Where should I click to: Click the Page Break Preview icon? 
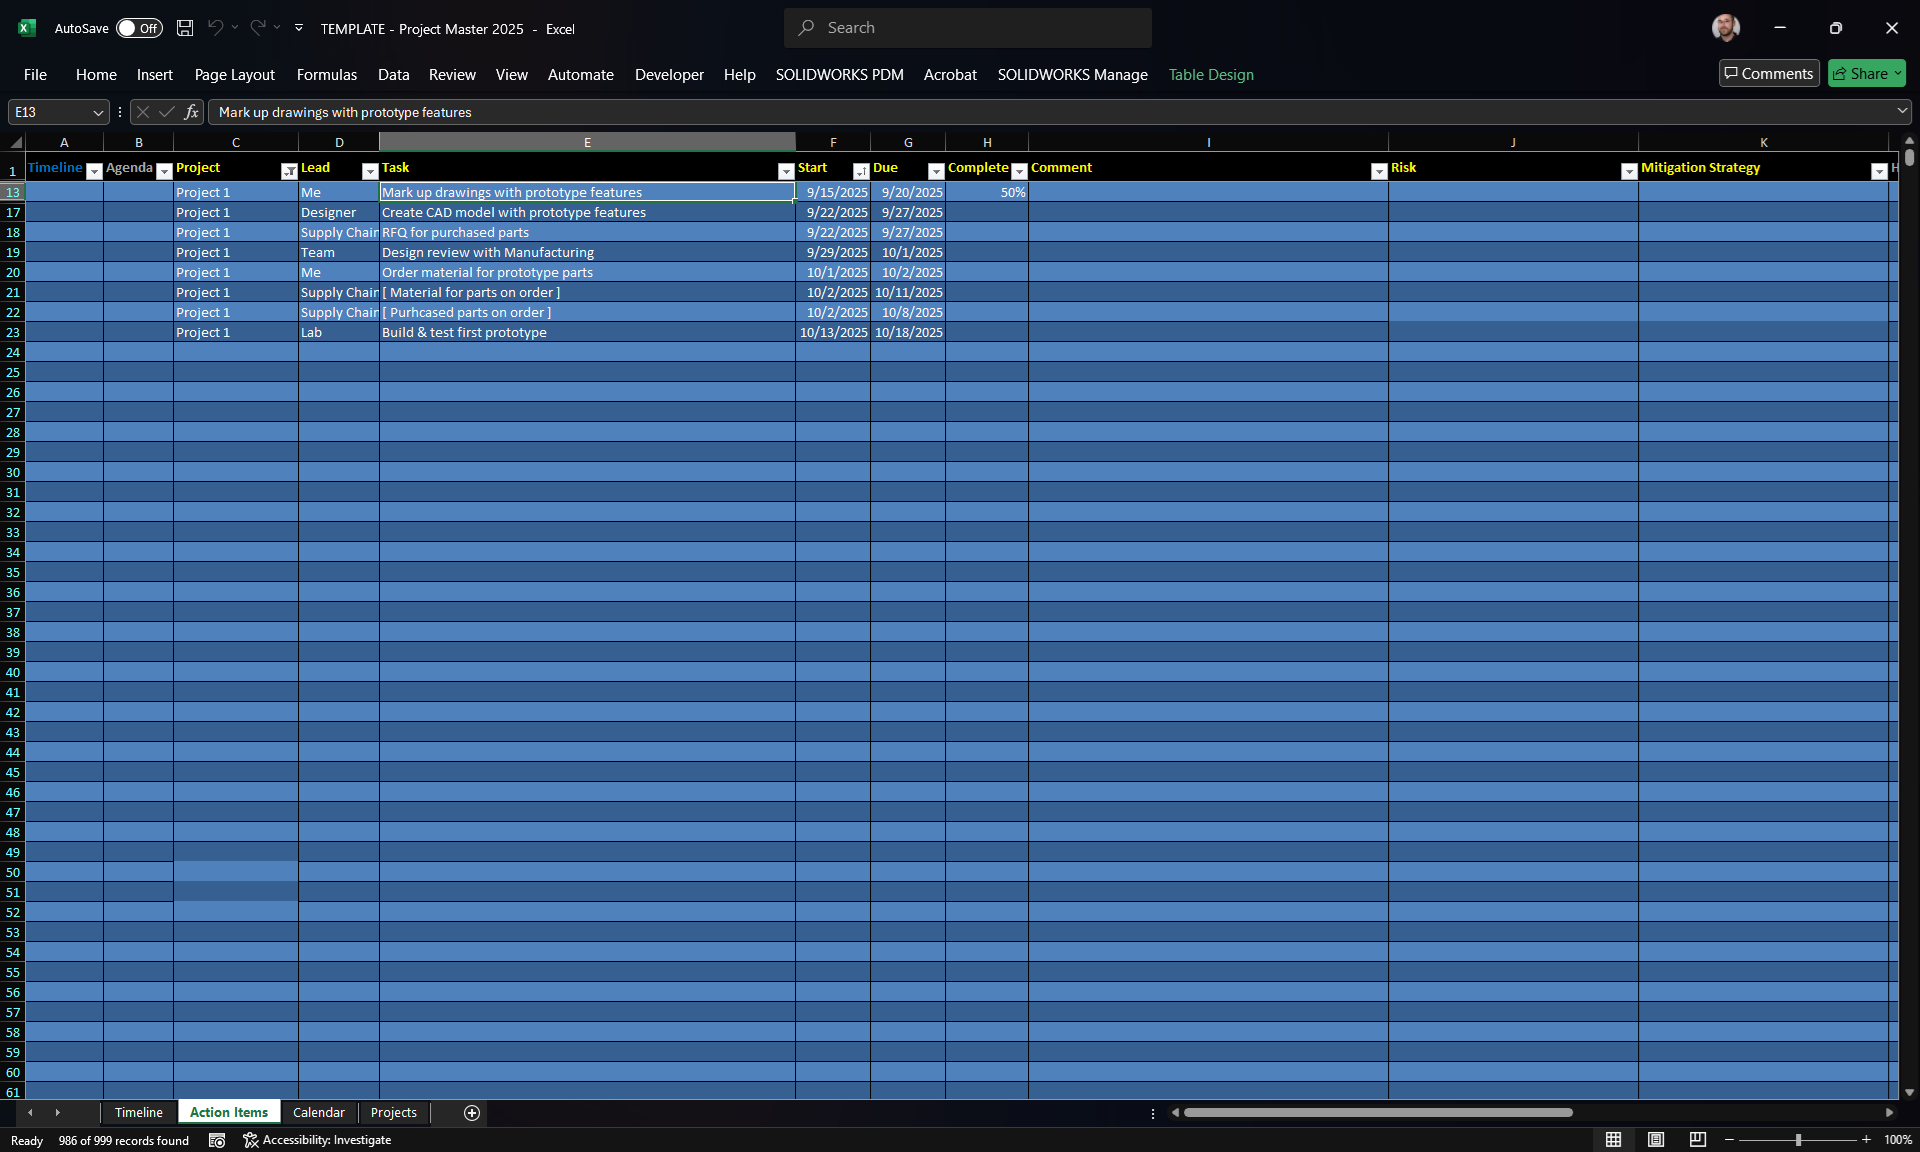click(1698, 1140)
